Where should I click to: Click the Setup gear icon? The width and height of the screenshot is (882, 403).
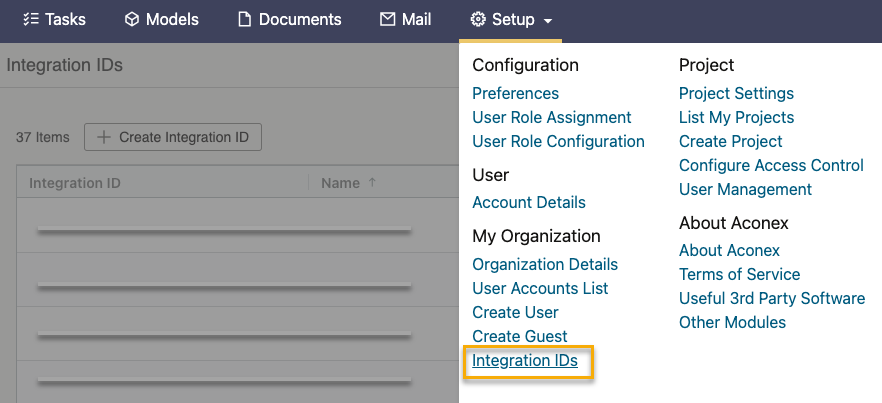(x=478, y=20)
